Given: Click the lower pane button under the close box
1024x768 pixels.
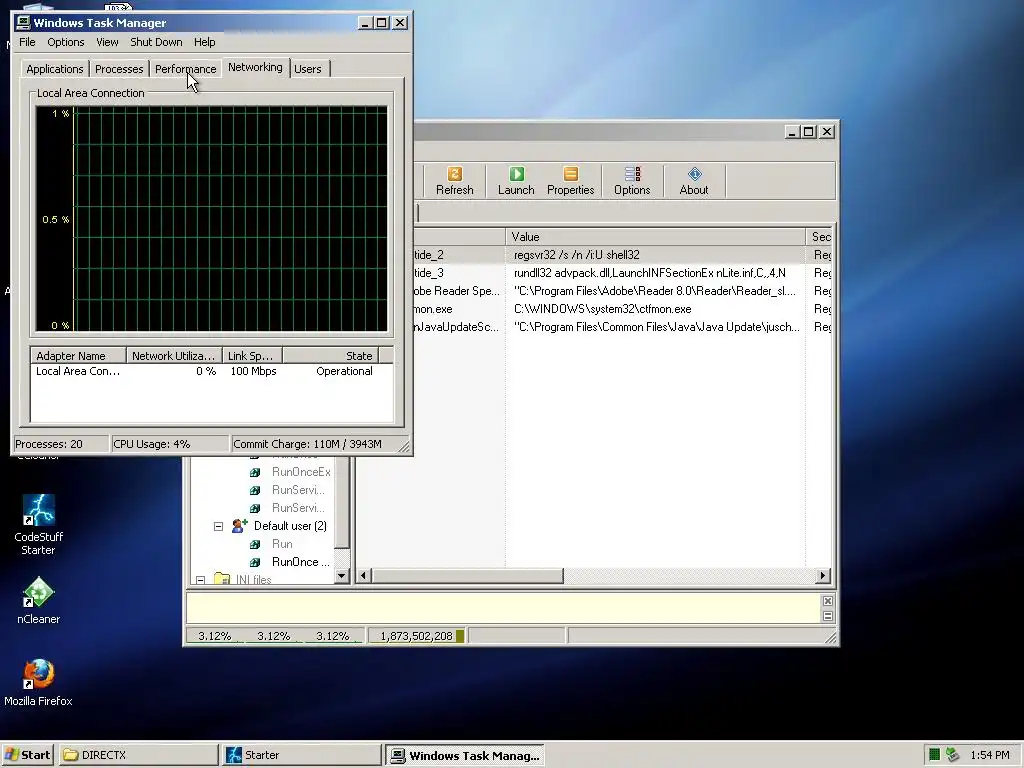Looking at the screenshot, I should 827,616.
